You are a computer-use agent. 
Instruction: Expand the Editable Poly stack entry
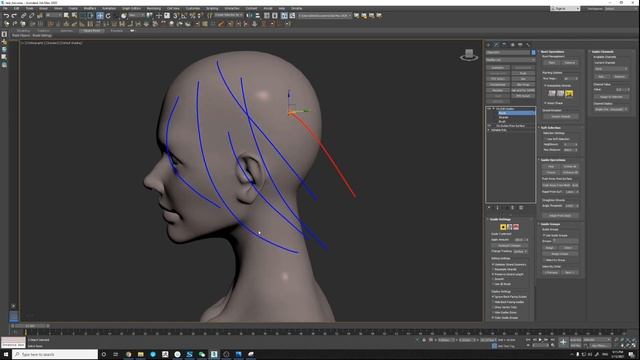click(x=489, y=130)
